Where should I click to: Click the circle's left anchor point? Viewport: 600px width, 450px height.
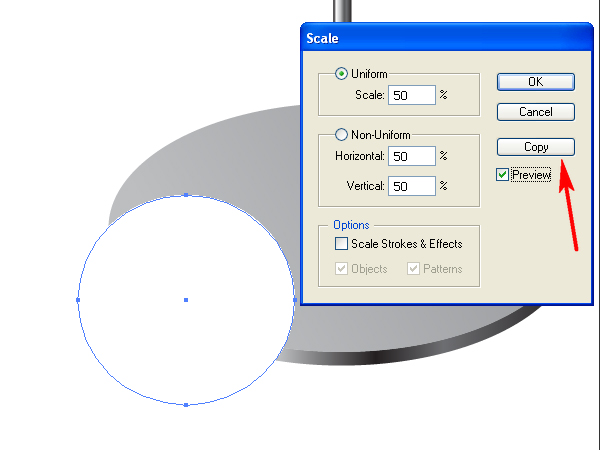click(x=78, y=300)
